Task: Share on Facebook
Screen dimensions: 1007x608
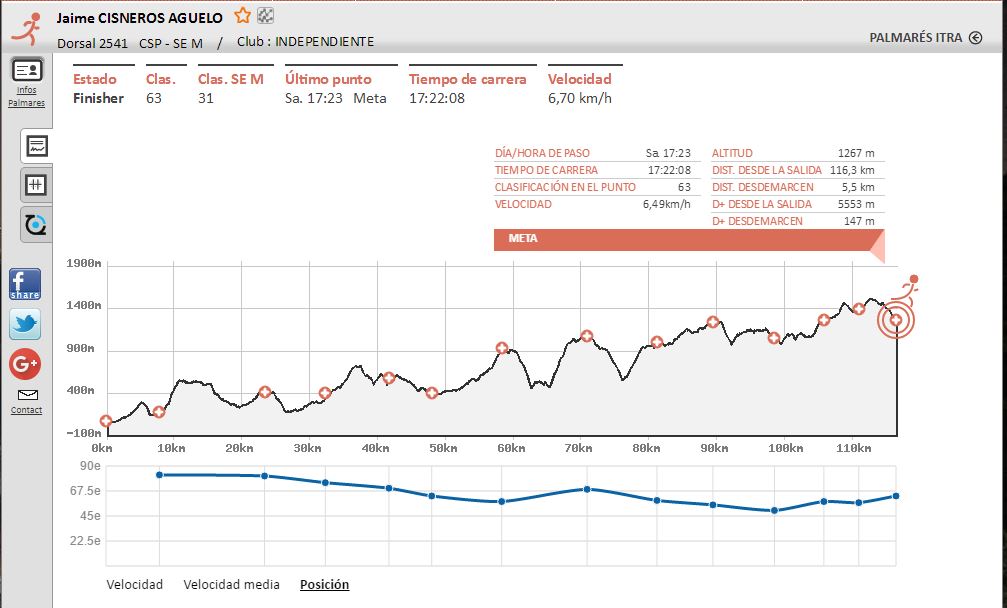Action: (25, 284)
